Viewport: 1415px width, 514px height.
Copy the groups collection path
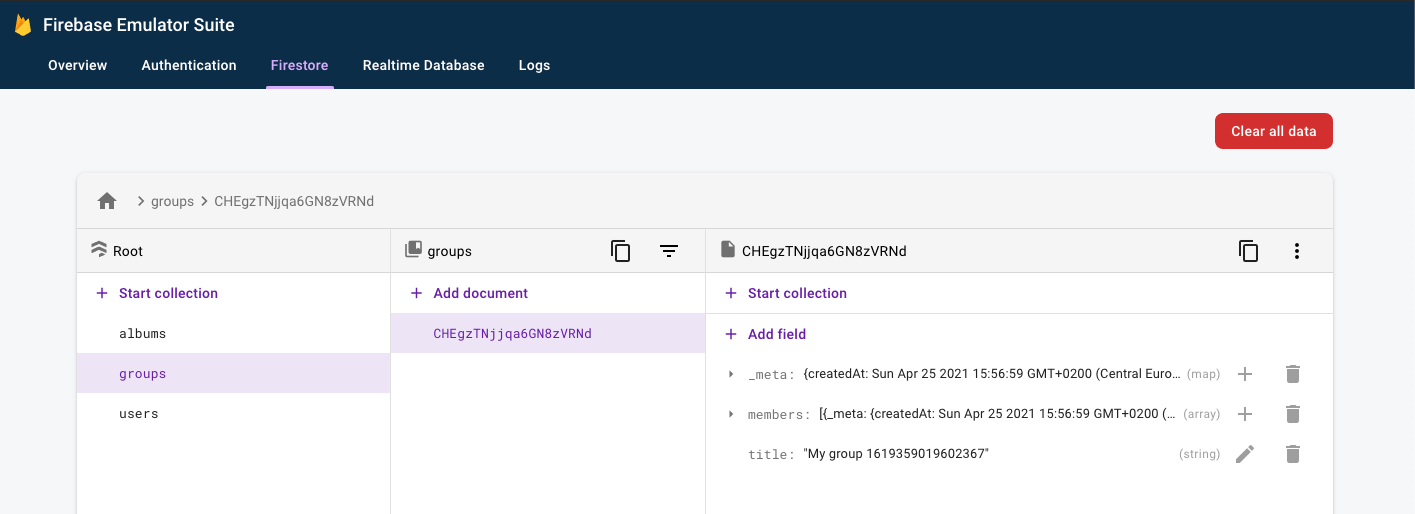point(620,251)
